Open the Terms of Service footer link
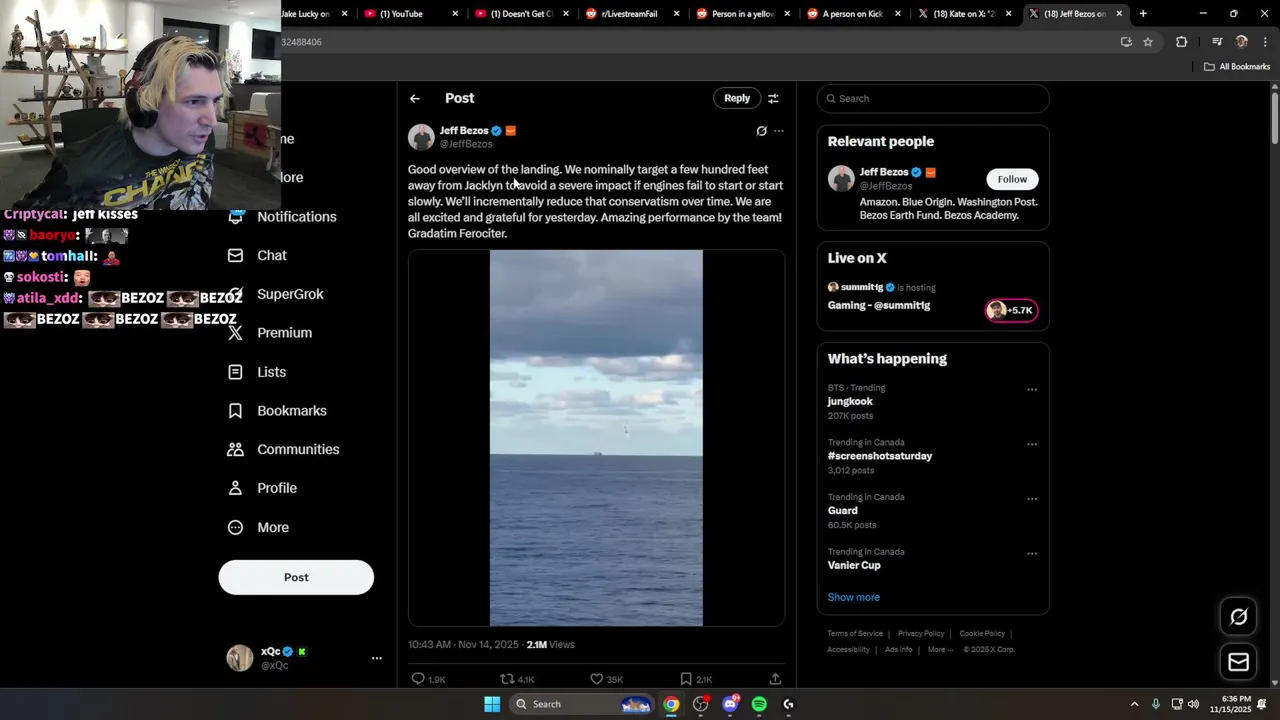This screenshot has width=1280, height=720. [855, 633]
